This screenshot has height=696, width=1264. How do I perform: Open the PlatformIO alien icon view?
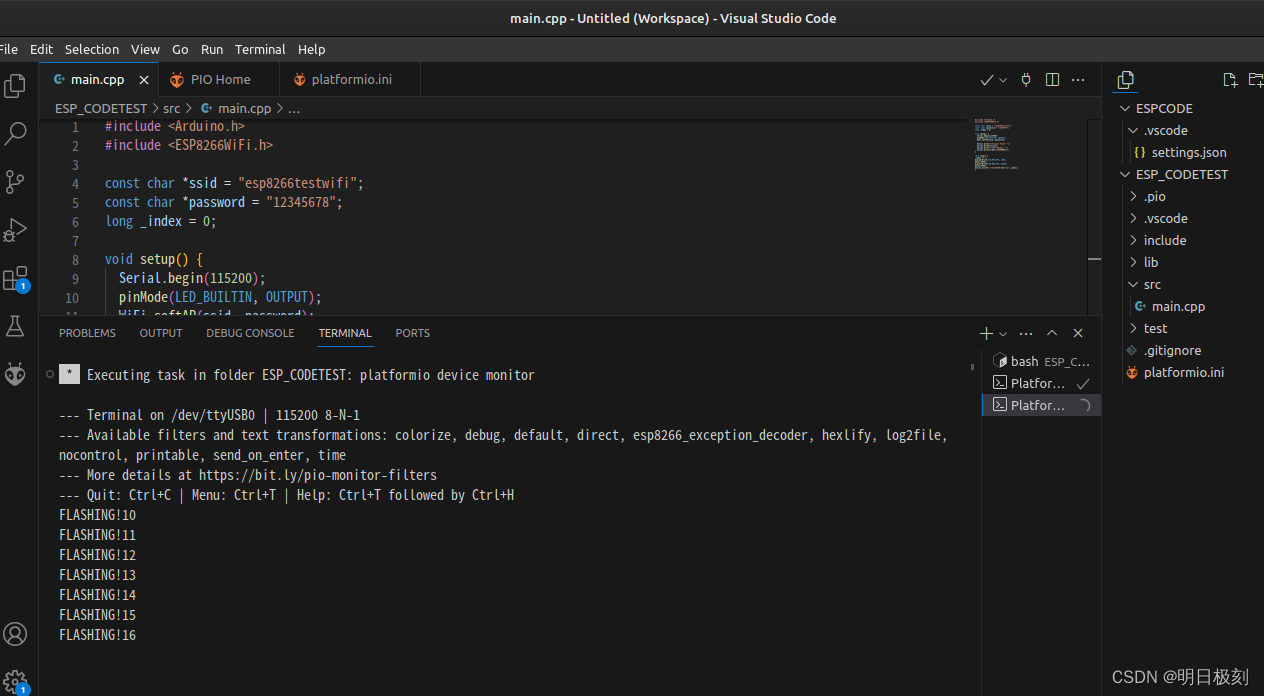15,374
